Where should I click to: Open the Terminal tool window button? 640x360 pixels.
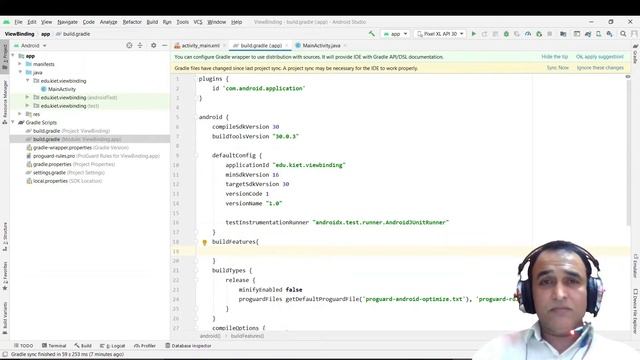click(x=54, y=346)
